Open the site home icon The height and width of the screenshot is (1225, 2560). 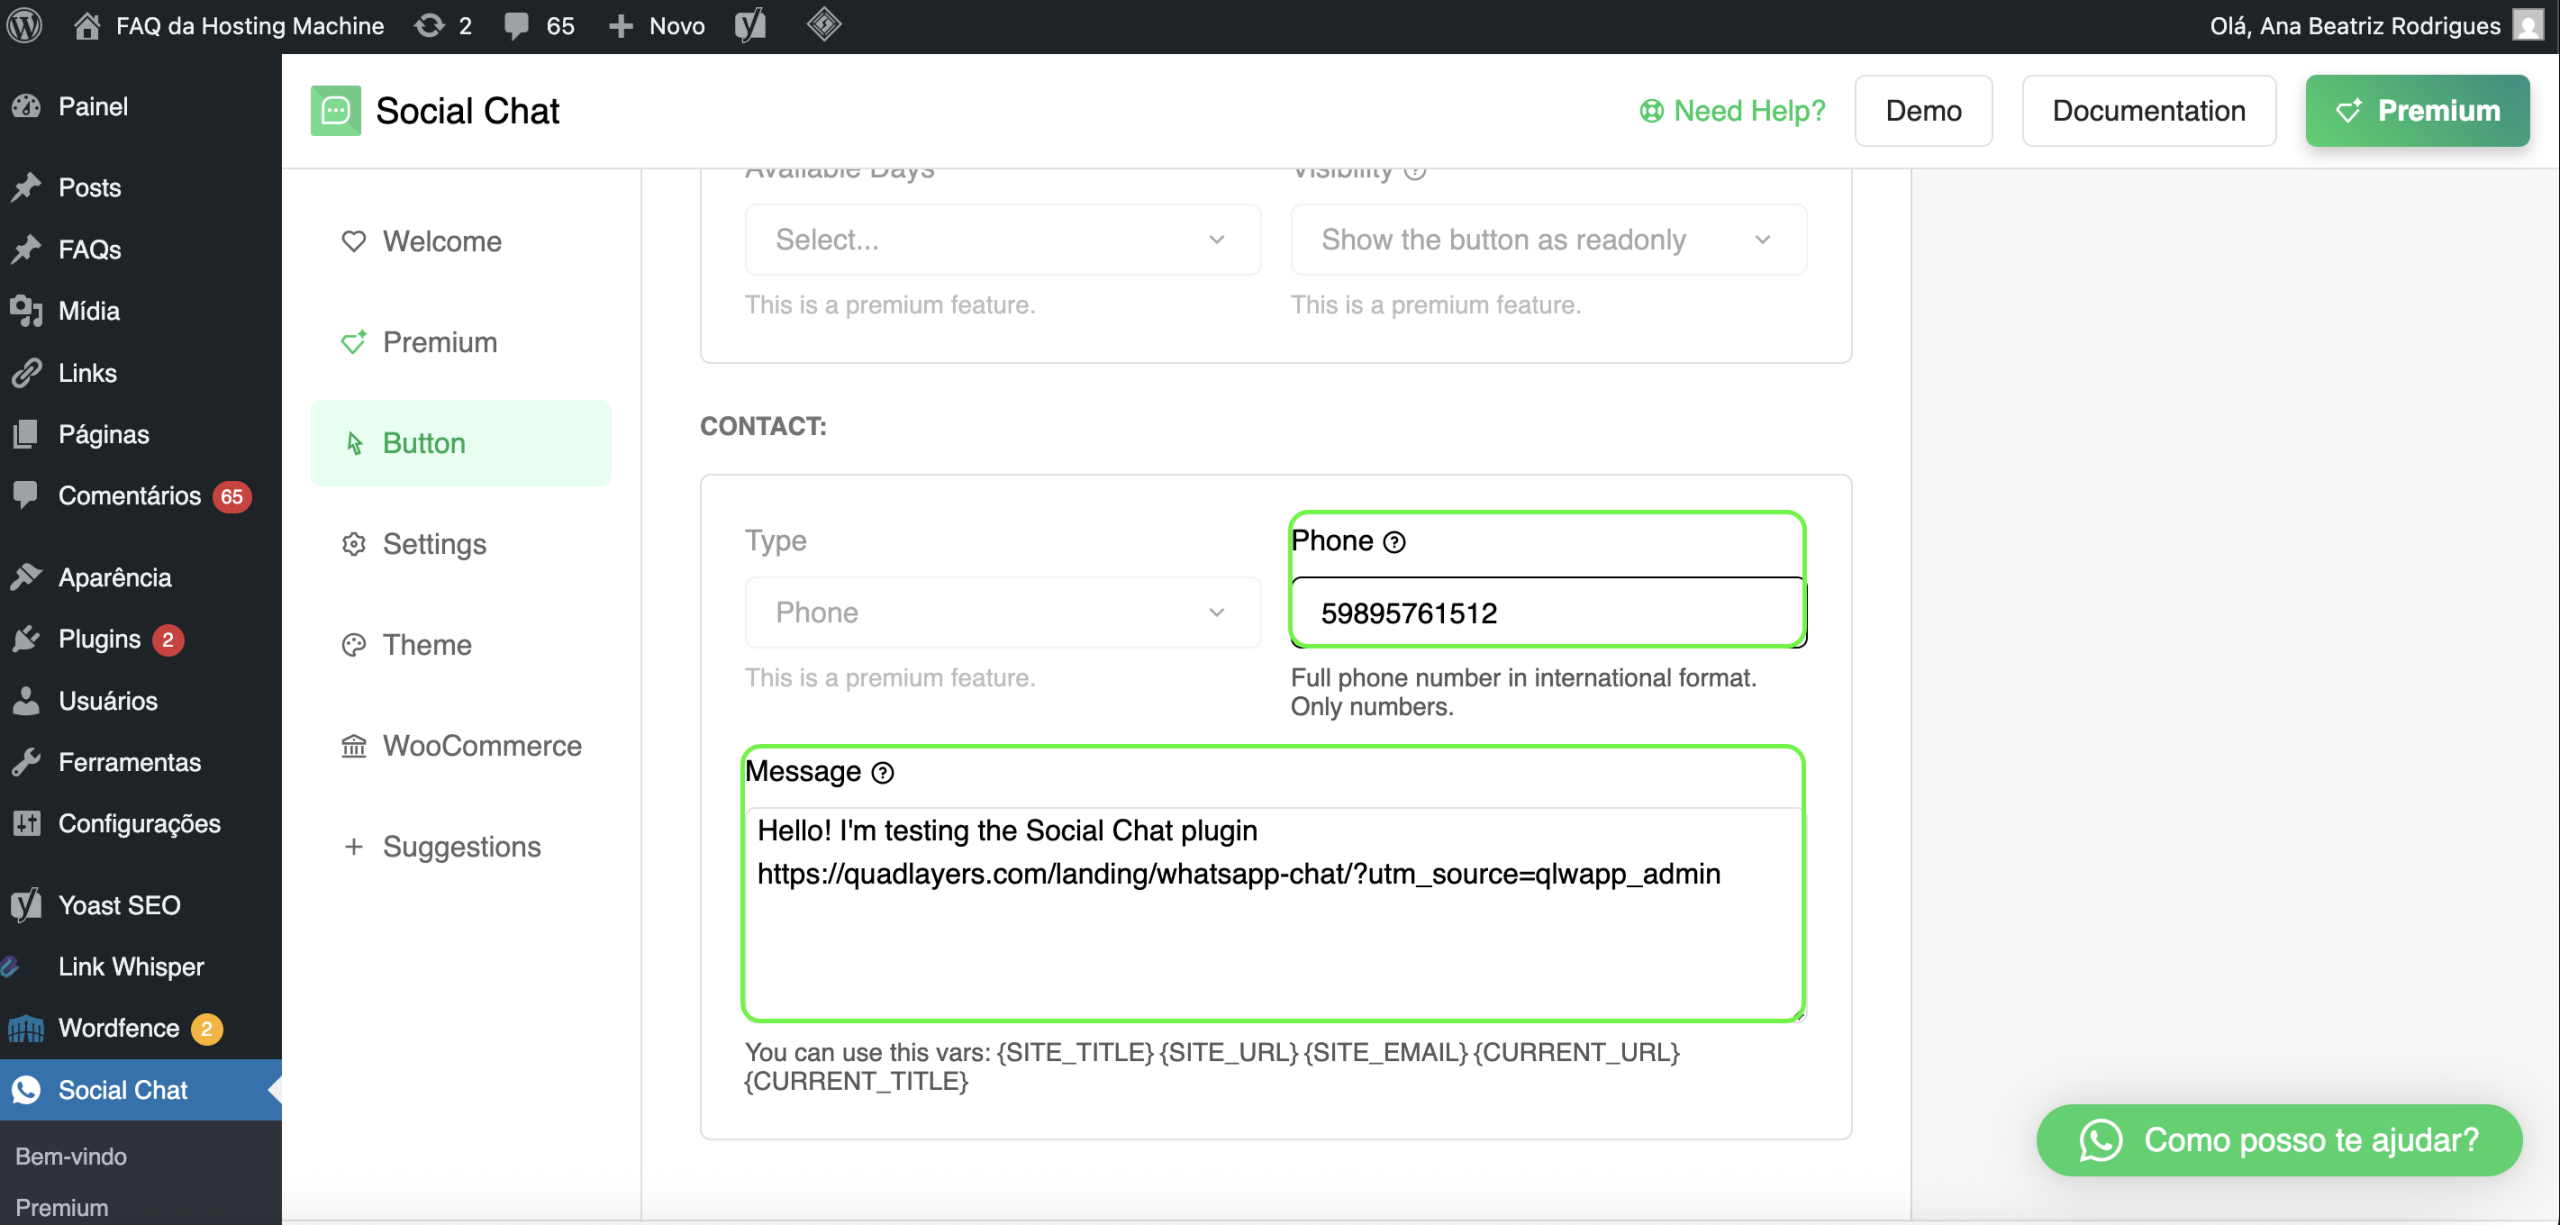click(87, 26)
